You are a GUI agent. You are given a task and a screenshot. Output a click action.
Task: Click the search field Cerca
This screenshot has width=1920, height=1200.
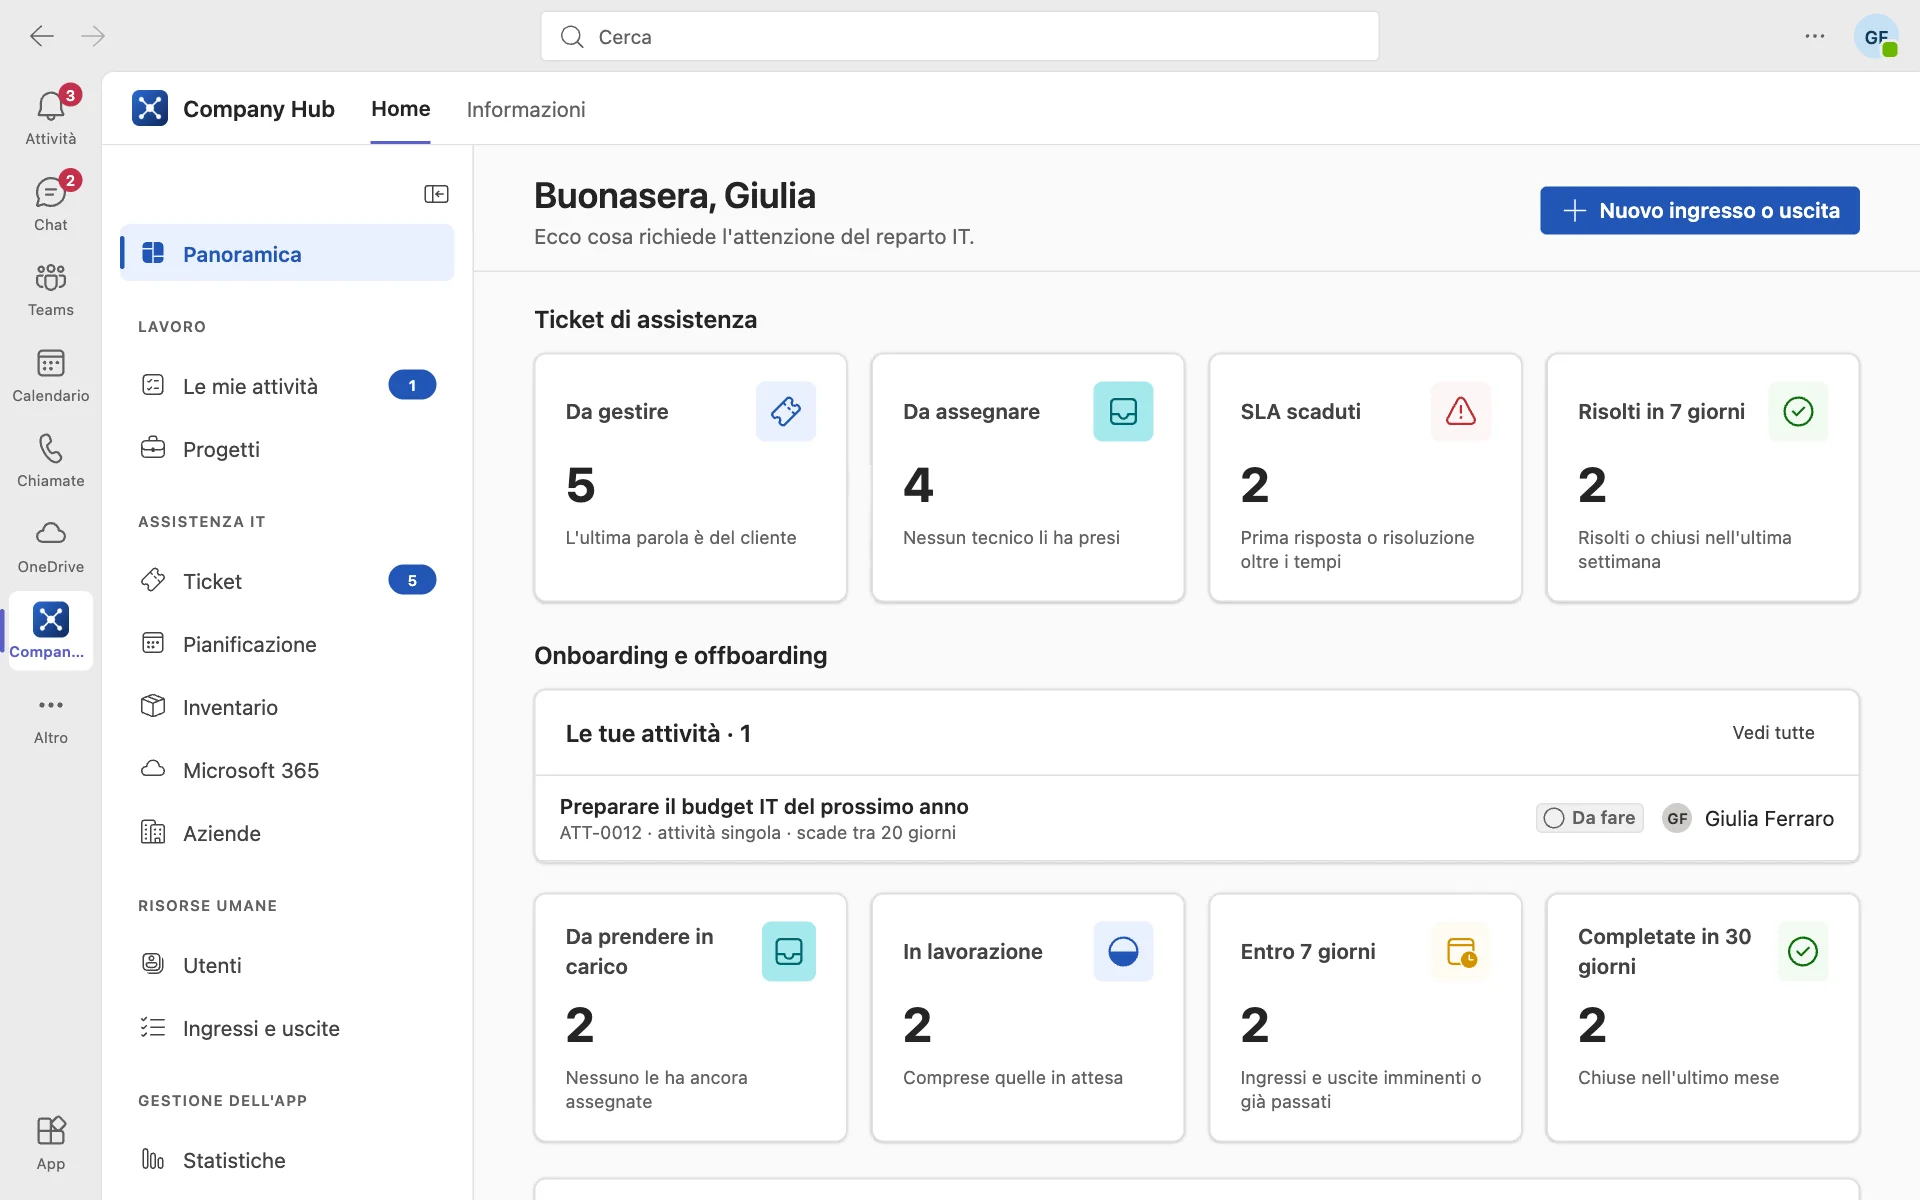960,37
